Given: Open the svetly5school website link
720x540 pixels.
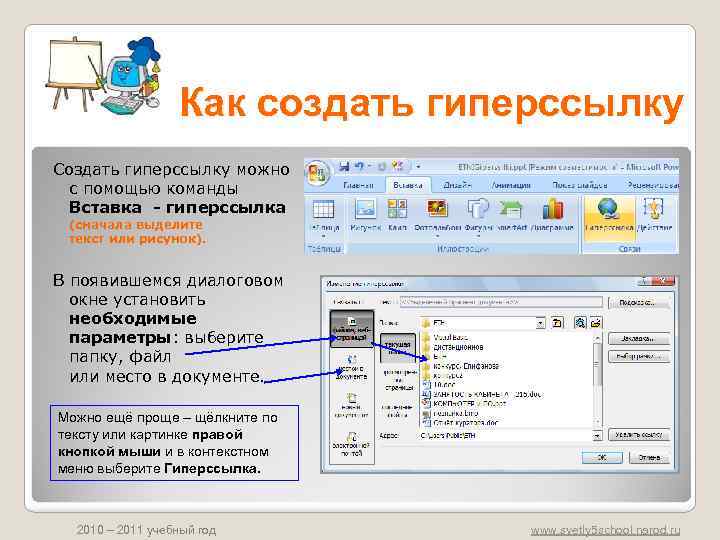Looking at the screenshot, I should pos(606,530).
